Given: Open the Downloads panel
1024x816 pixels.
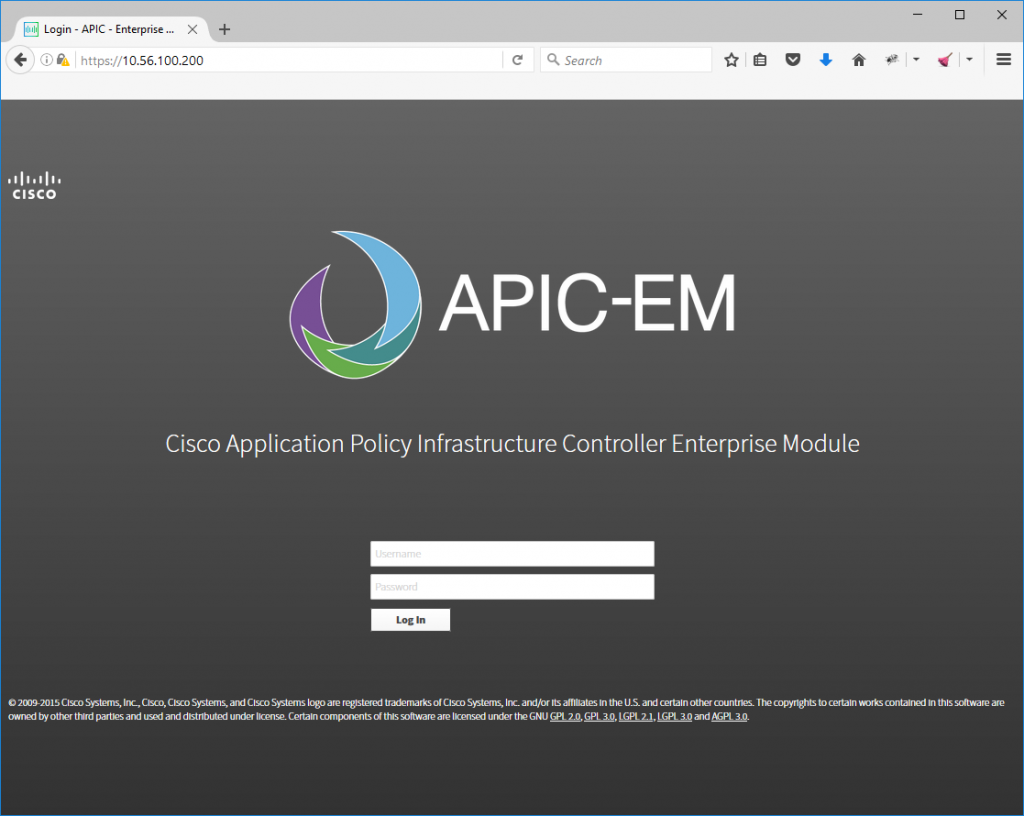Looking at the screenshot, I should (x=825, y=59).
